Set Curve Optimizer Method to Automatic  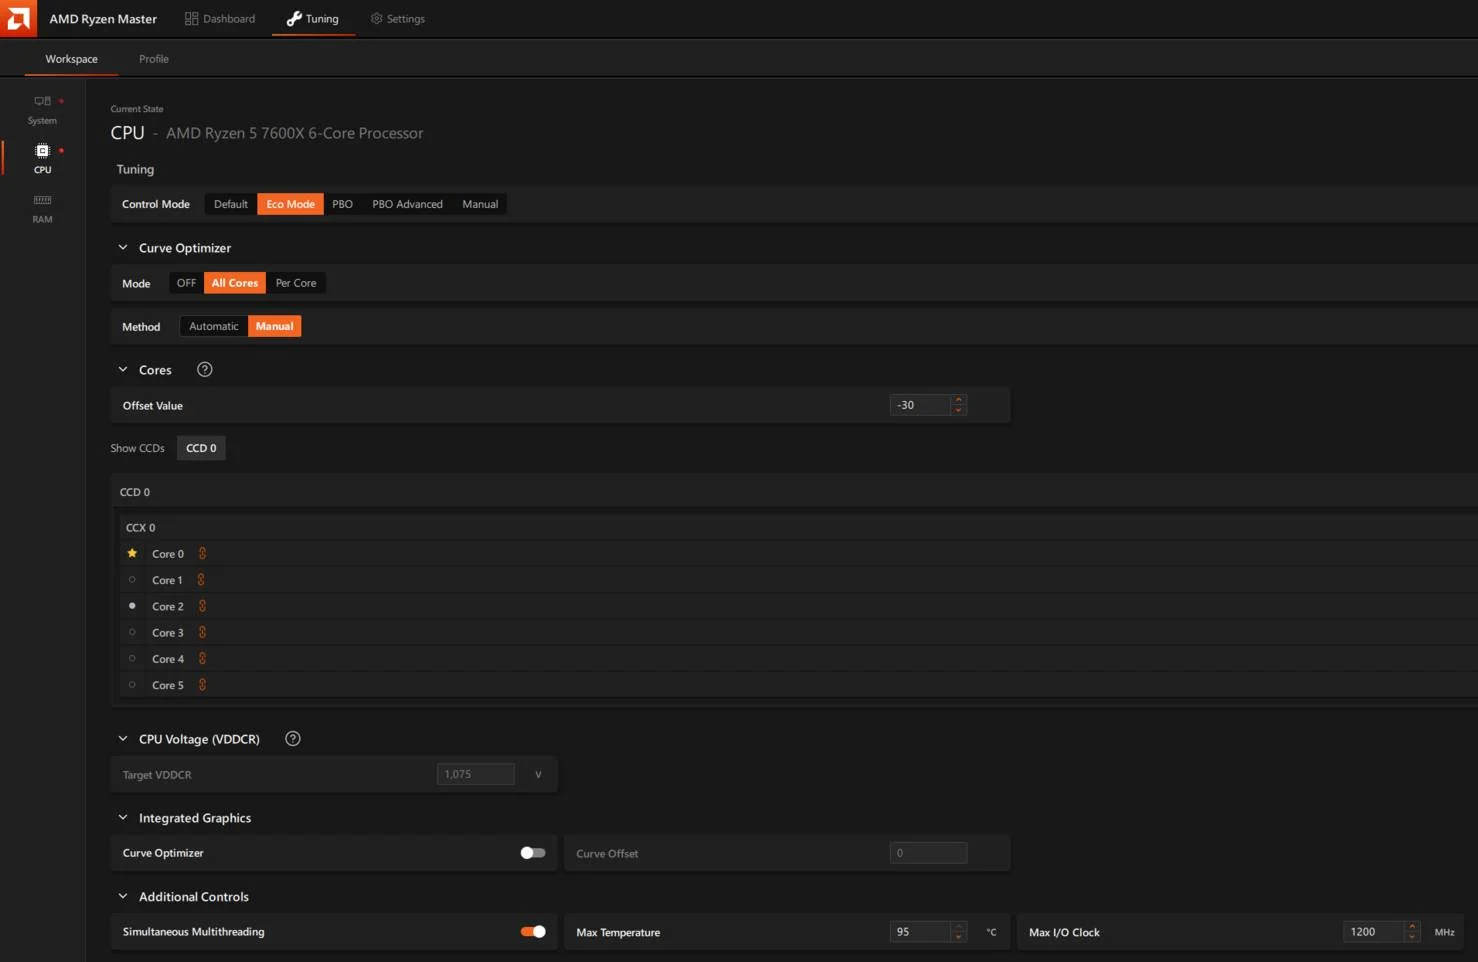click(x=213, y=325)
